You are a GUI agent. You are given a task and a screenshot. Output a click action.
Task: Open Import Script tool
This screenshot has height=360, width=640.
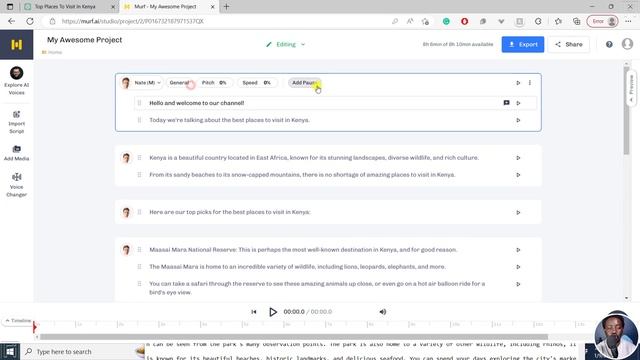click(x=16, y=122)
